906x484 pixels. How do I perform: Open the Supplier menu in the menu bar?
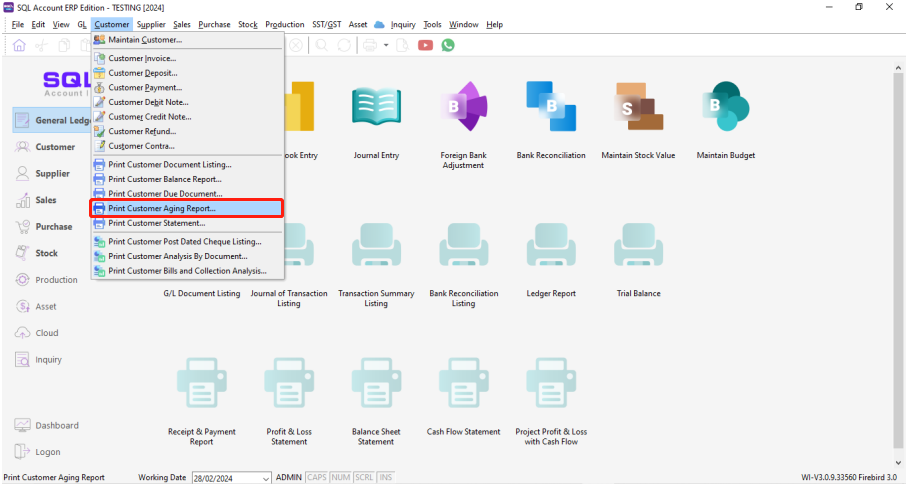[x=151, y=24]
